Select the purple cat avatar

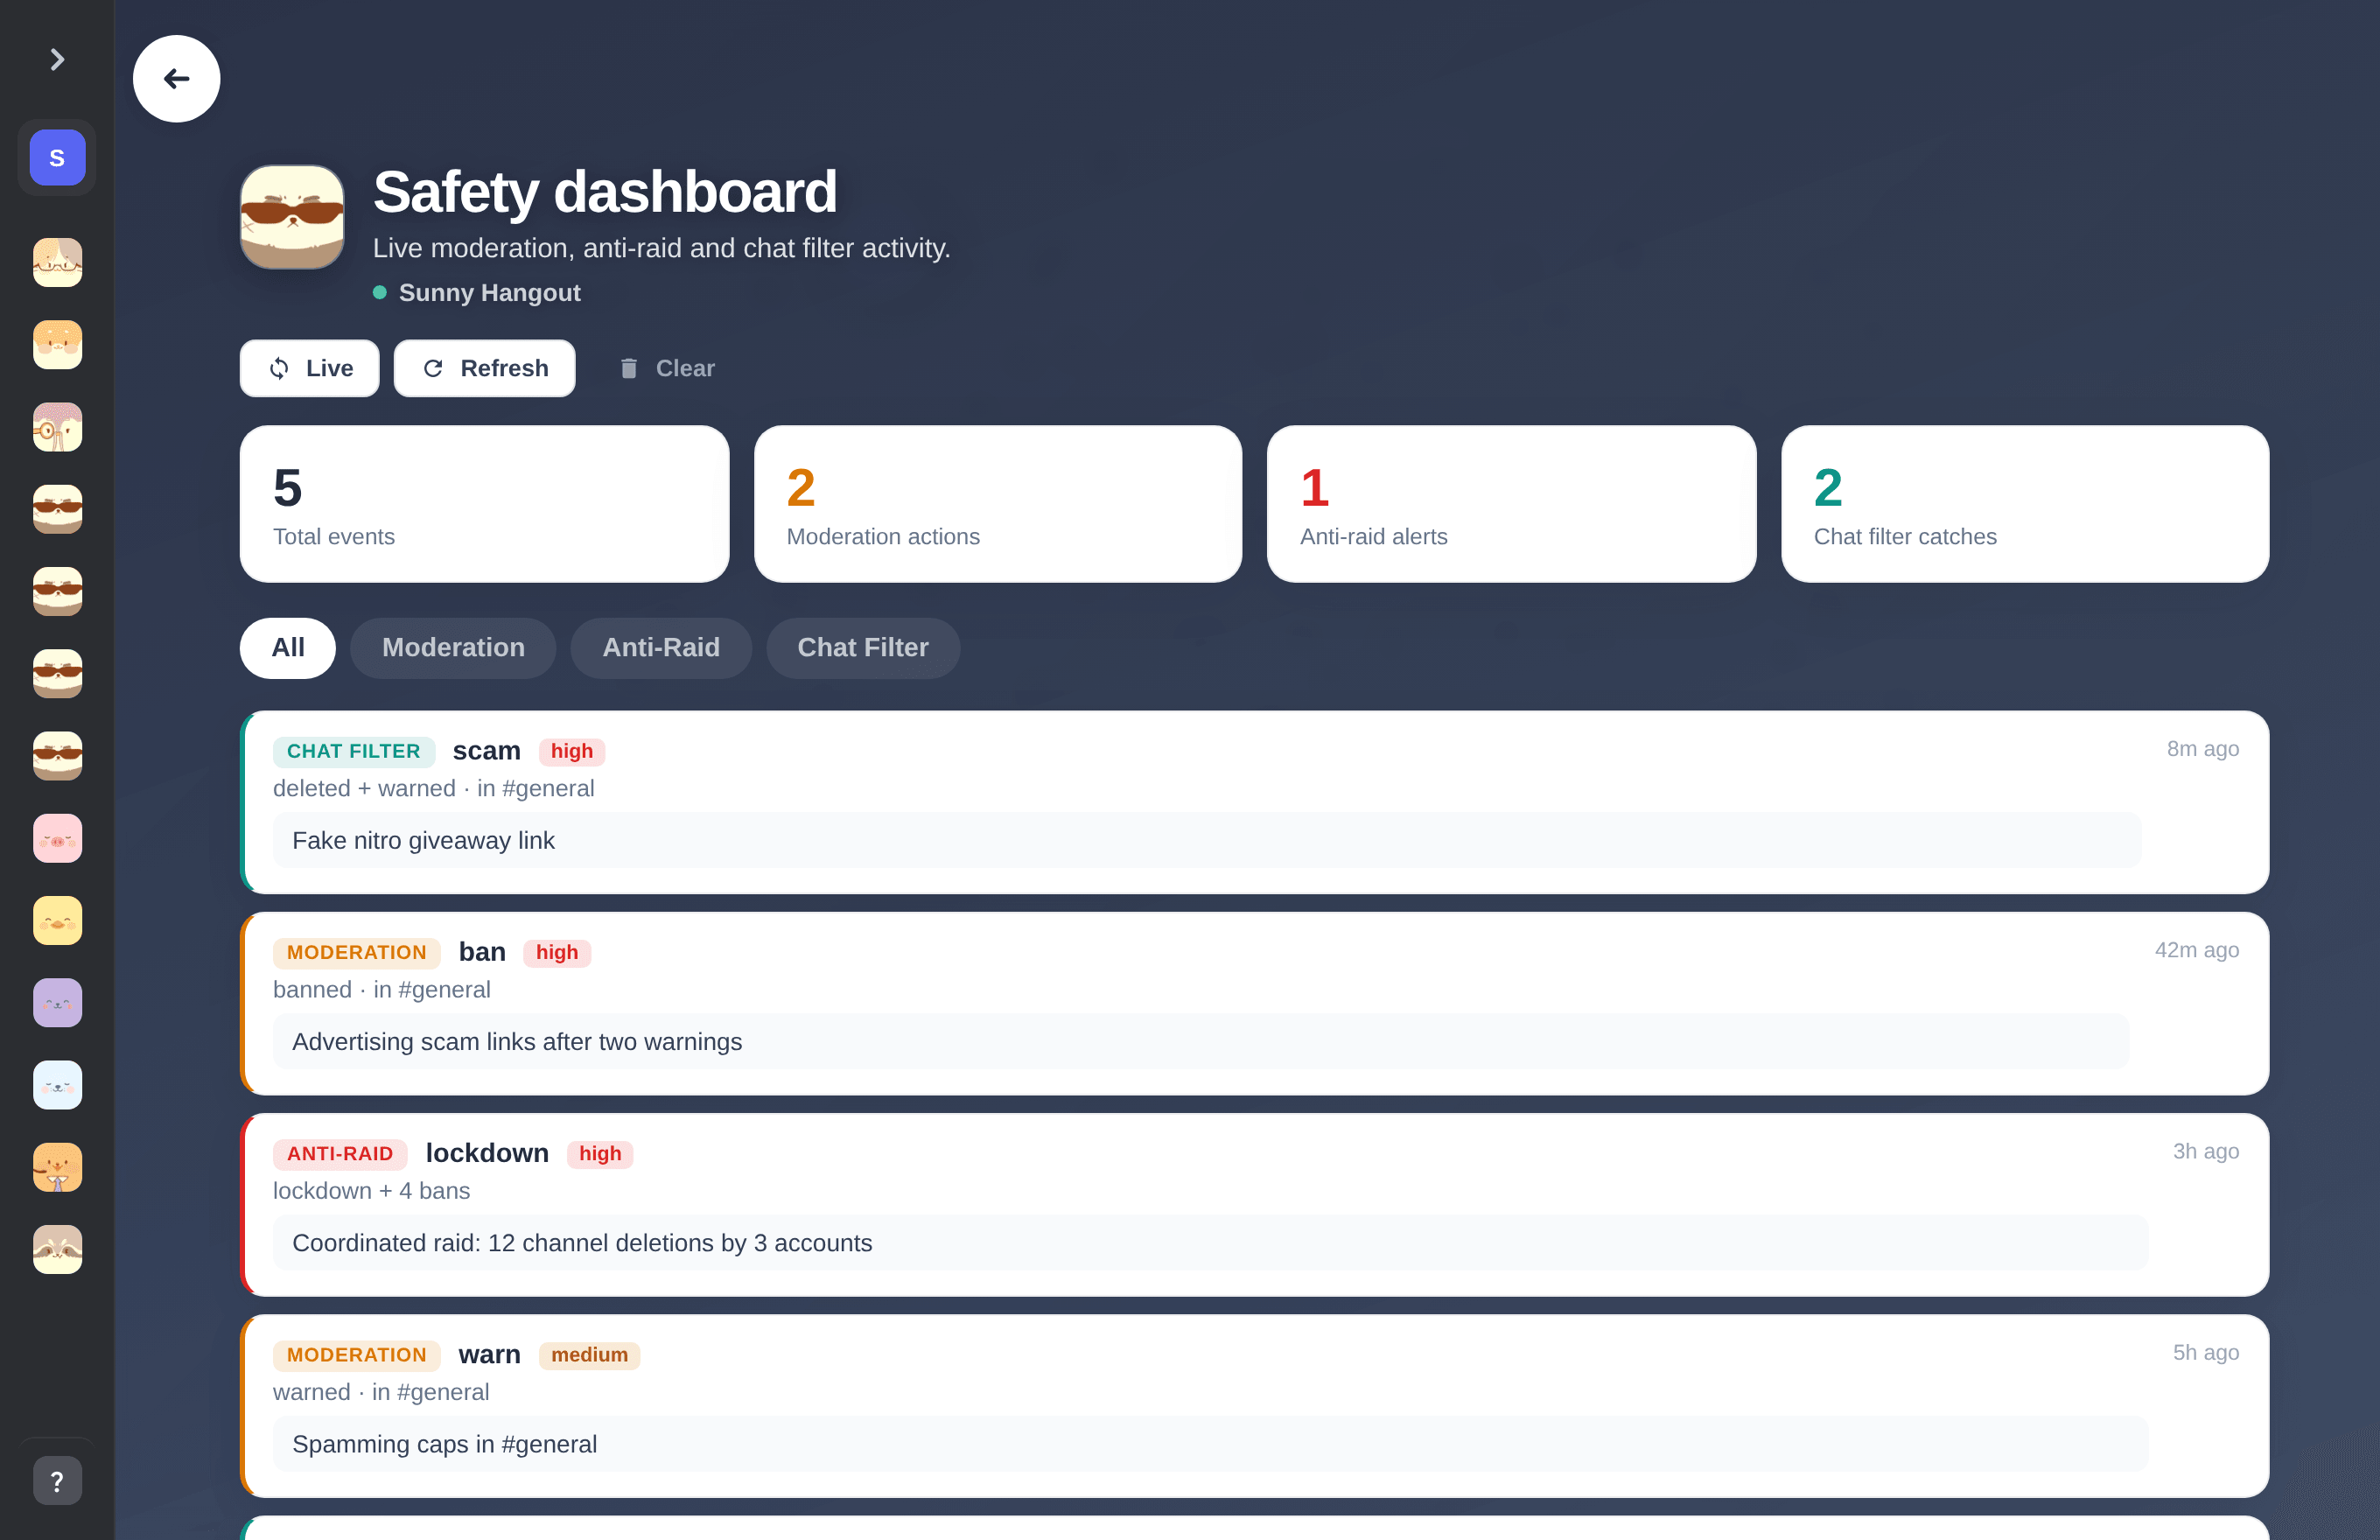coord(57,1003)
